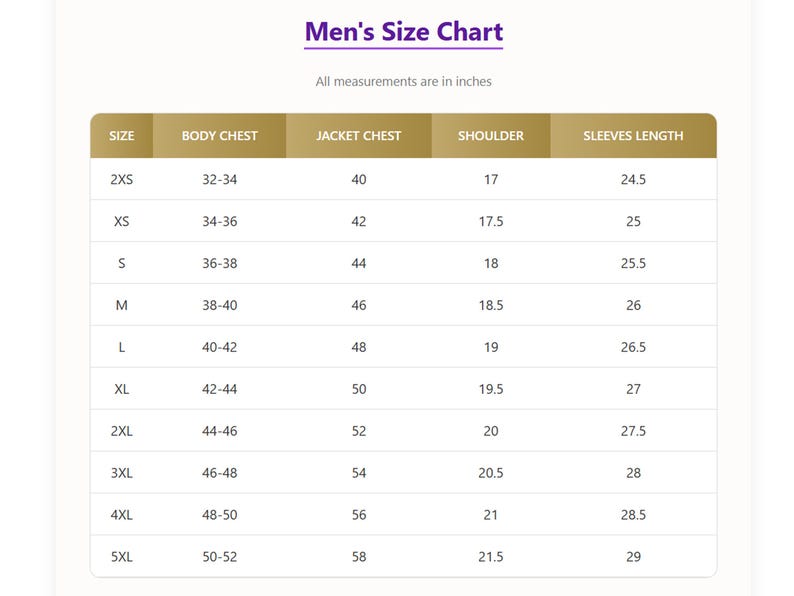The width and height of the screenshot is (794, 596).
Task: Click the SIZE column header
Action: pos(122,136)
